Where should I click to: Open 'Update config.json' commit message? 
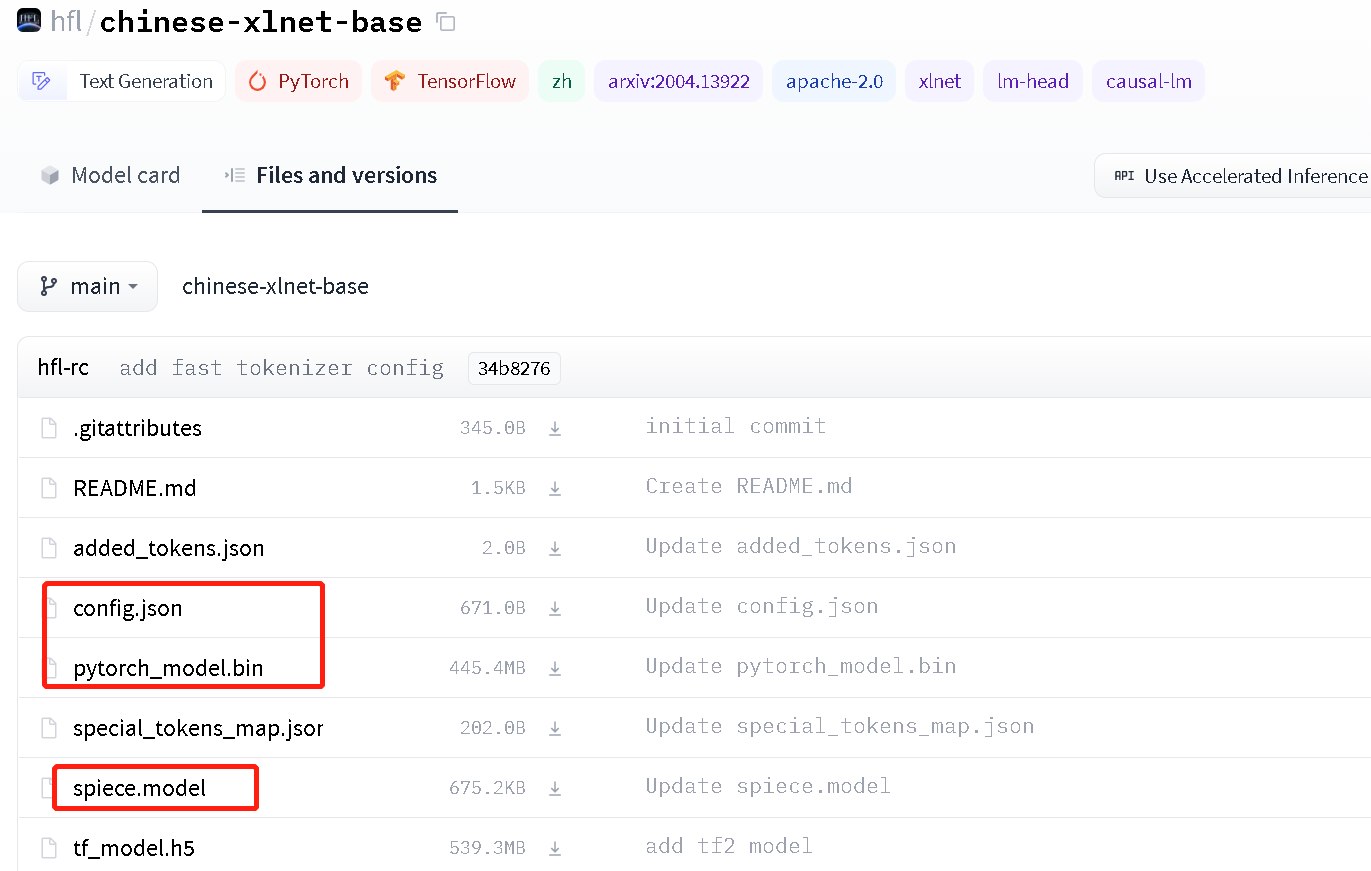click(x=762, y=606)
